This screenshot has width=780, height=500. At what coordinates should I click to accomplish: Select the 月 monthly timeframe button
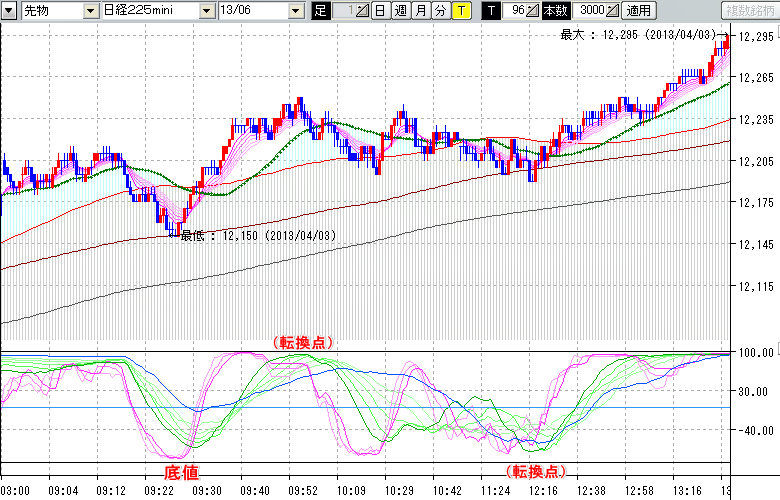420,11
